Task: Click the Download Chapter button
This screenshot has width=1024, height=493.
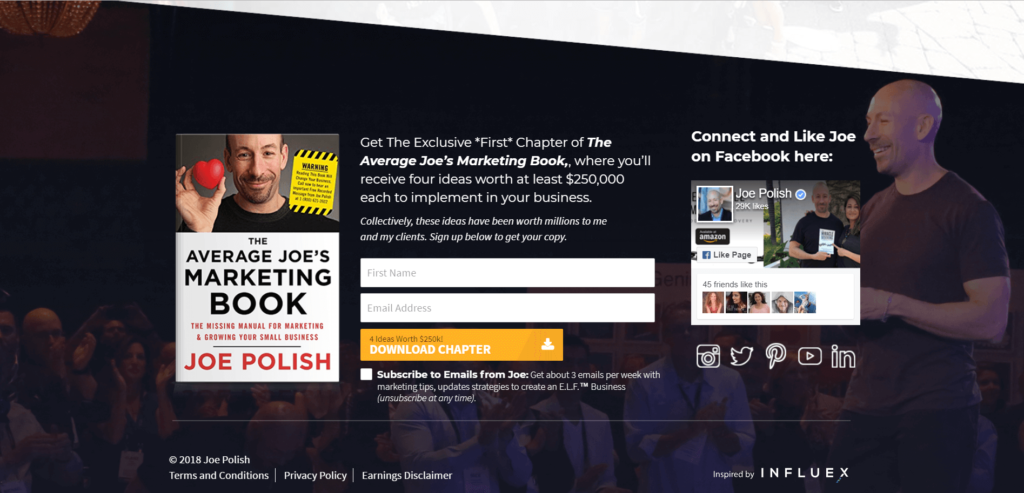Action: (x=461, y=345)
